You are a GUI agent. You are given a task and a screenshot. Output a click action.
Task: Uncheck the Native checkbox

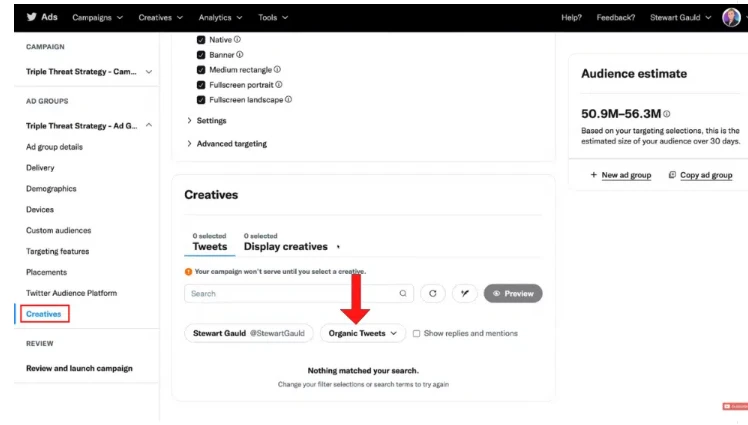(x=201, y=40)
